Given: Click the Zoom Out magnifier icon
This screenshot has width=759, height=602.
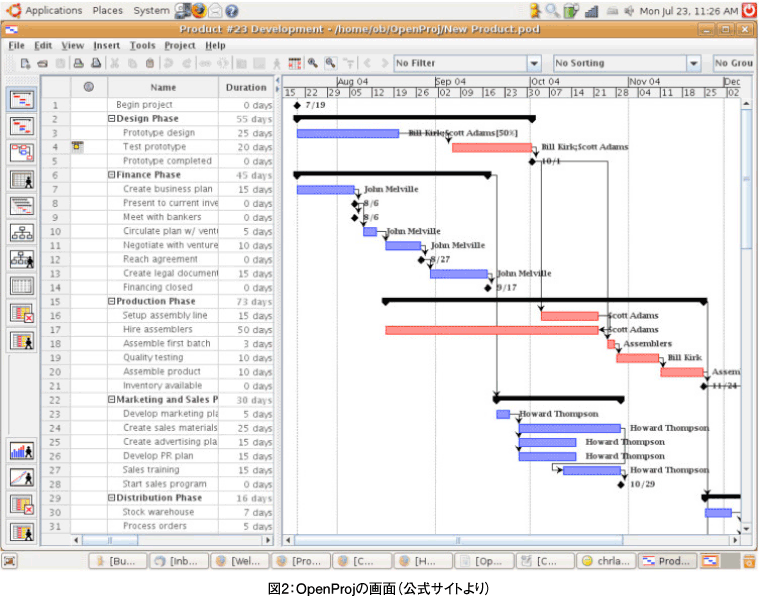Looking at the screenshot, I should (331, 63).
